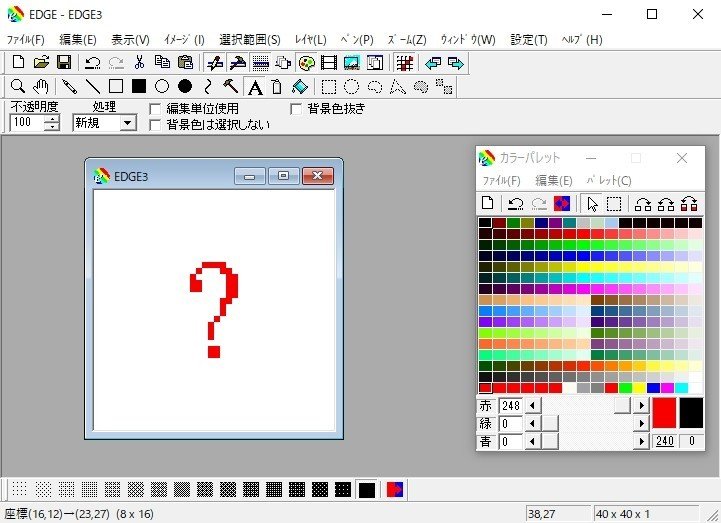
Task: Expand the 処理 dropdown showing 新規
Action: click(x=128, y=123)
